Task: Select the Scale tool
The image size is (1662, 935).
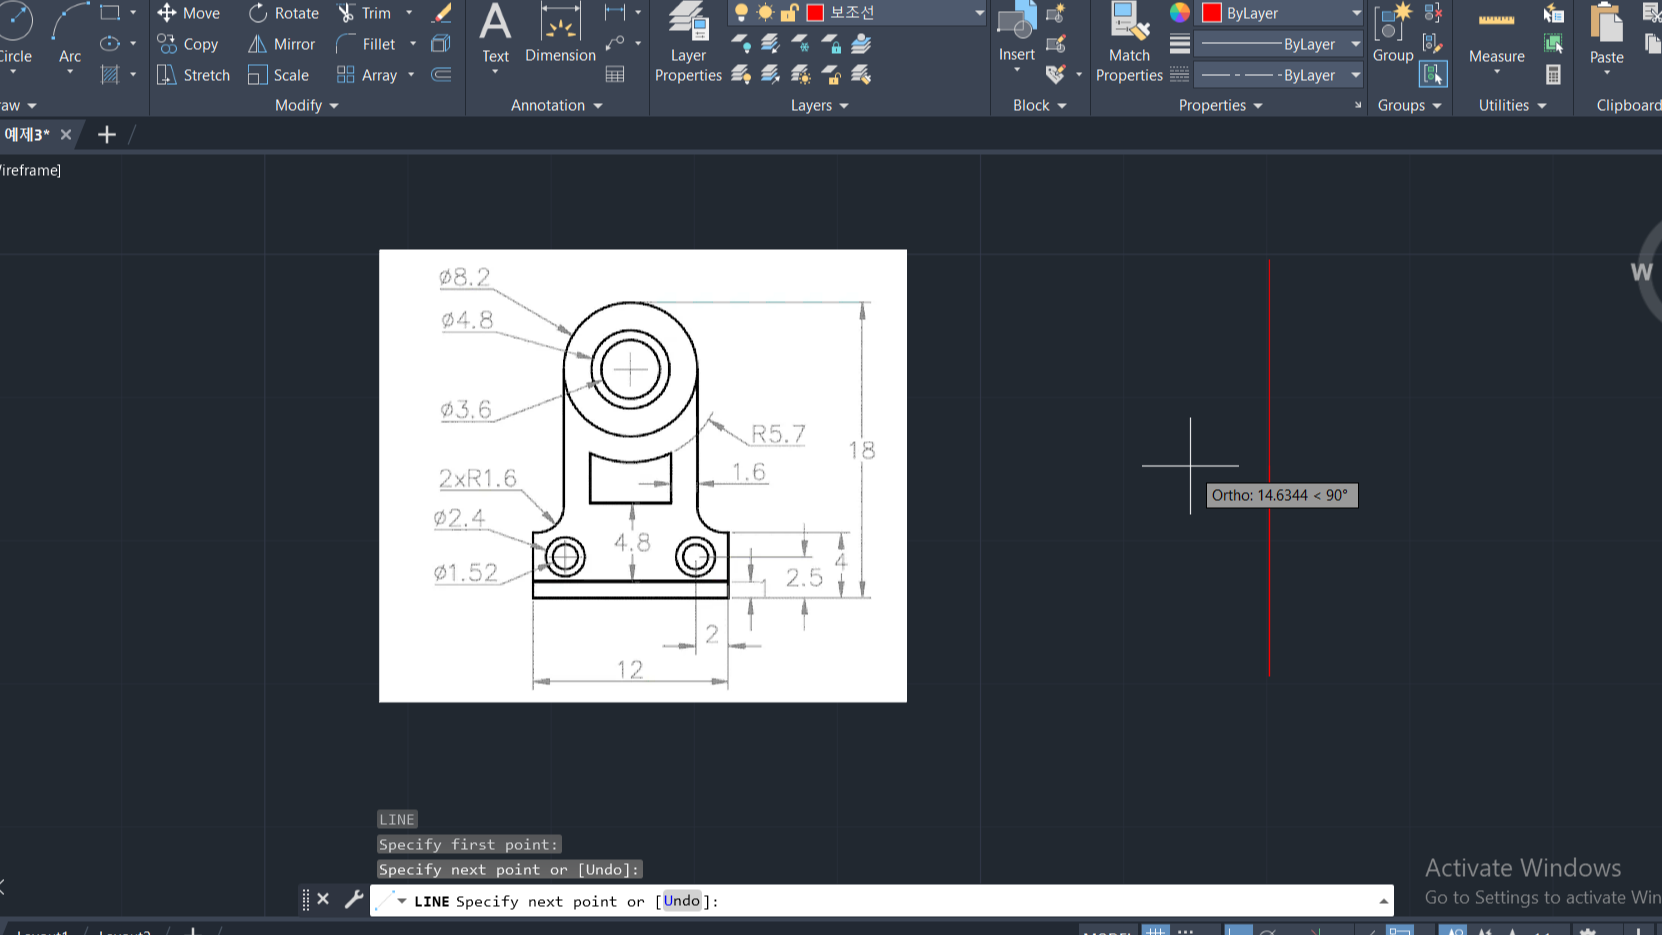Action: (x=279, y=75)
